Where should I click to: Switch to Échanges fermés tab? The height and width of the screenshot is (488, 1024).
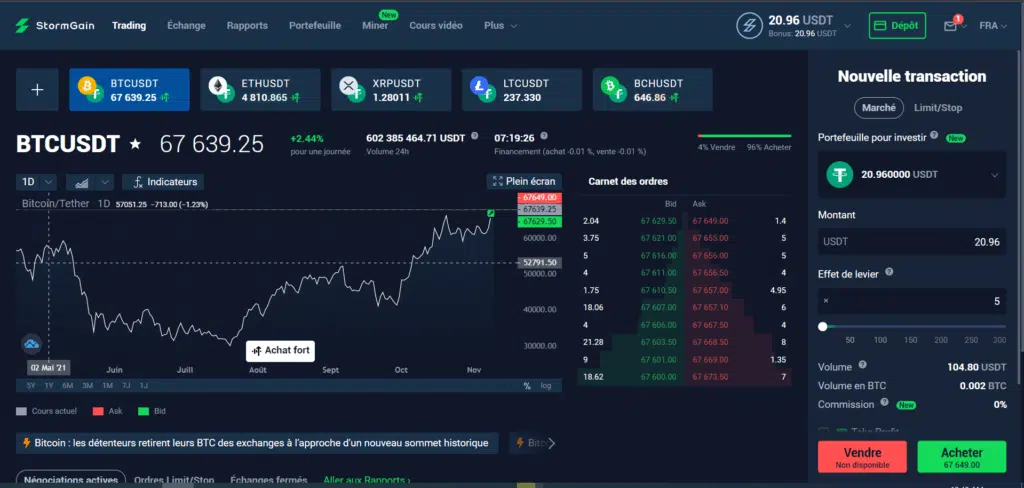point(269,480)
